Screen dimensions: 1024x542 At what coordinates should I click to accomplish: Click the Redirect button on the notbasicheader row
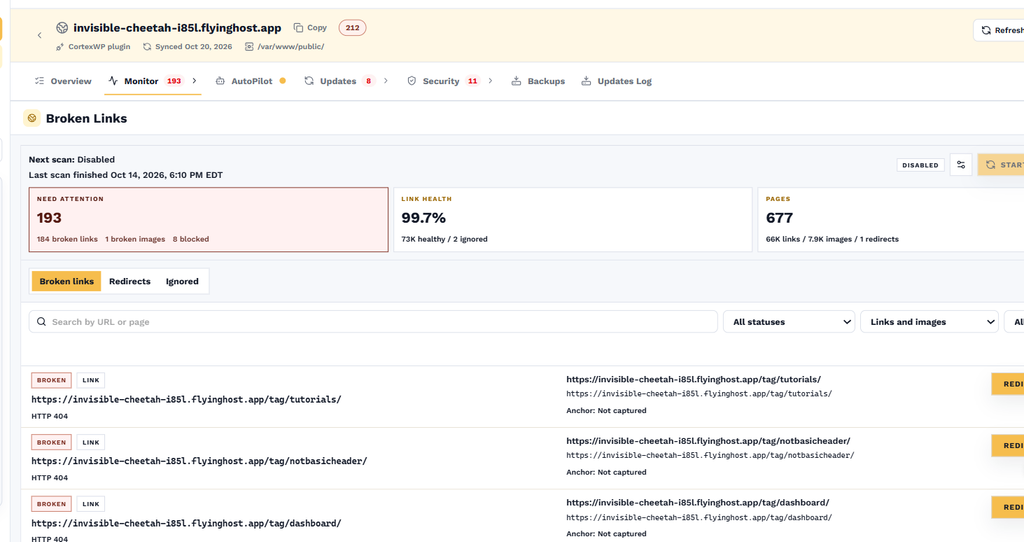1008,445
